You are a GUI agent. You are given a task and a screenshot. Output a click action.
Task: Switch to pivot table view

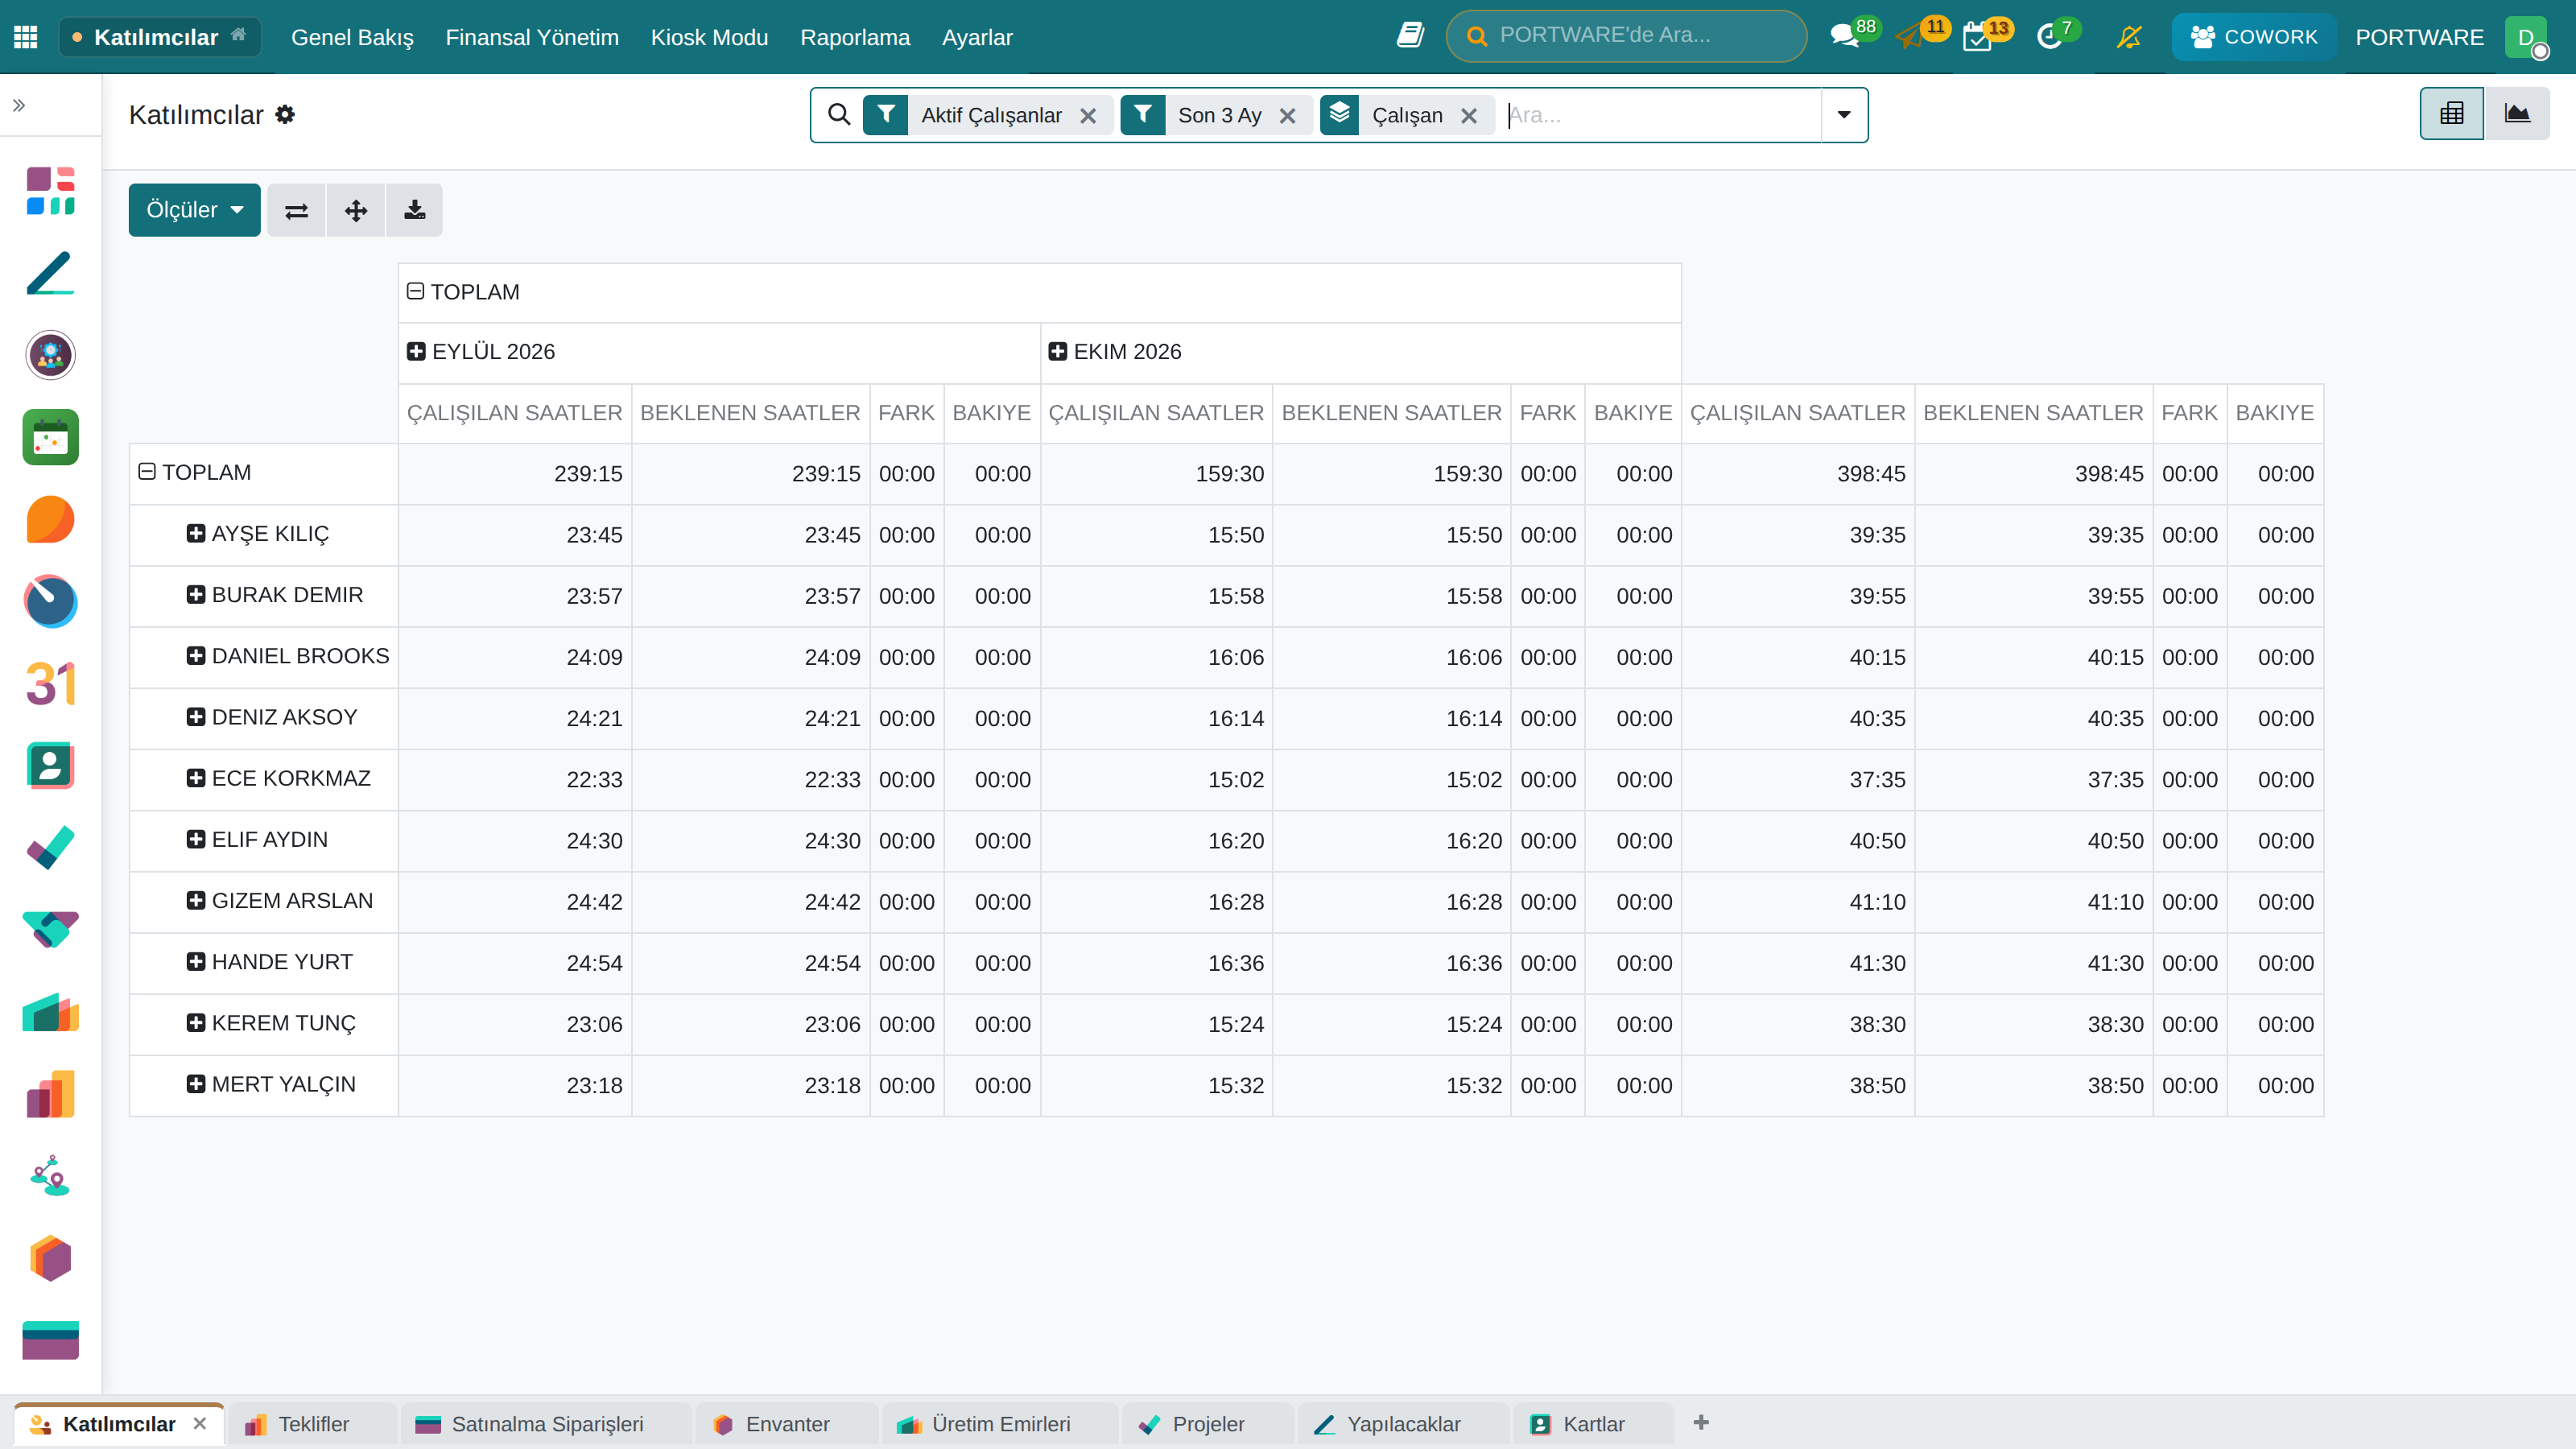tap(2451, 114)
